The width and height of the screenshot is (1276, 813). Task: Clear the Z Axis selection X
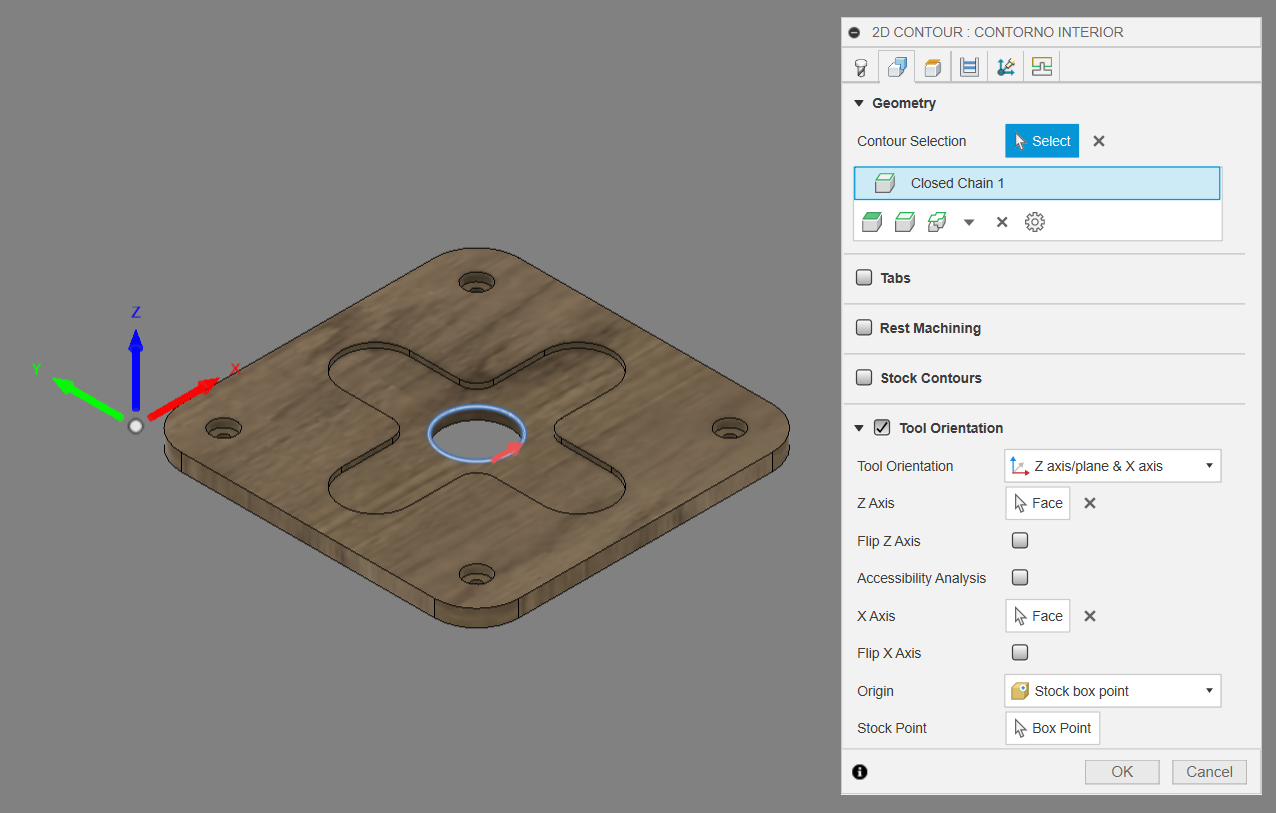(x=1090, y=503)
